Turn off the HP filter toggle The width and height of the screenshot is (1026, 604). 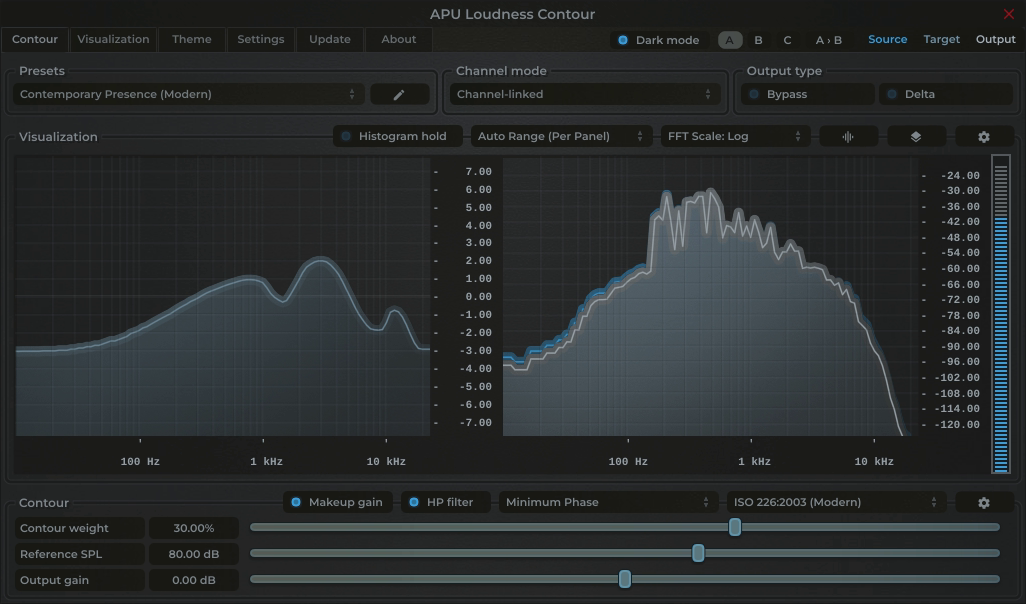(440, 502)
